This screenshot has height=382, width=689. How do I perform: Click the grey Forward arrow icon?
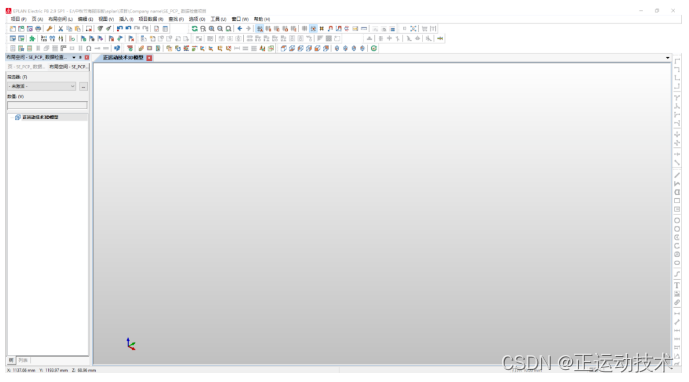click(248, 29)
